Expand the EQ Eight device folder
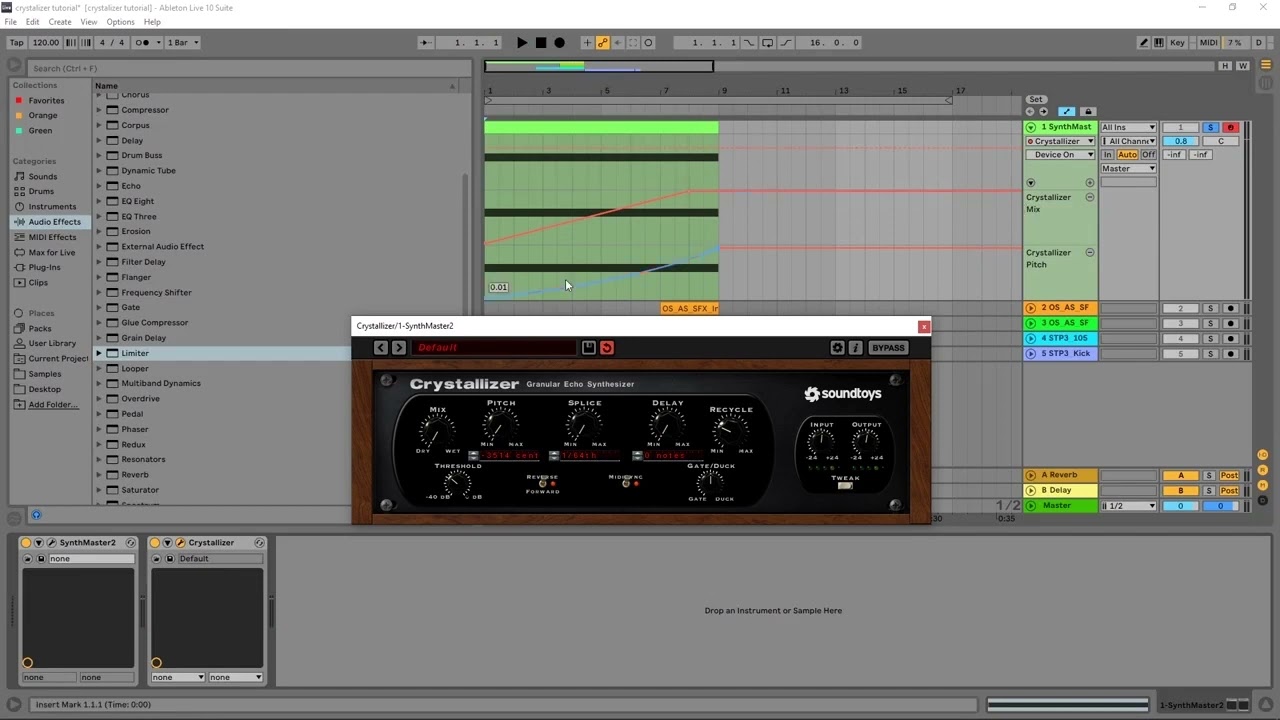 [x=99, y=201]
